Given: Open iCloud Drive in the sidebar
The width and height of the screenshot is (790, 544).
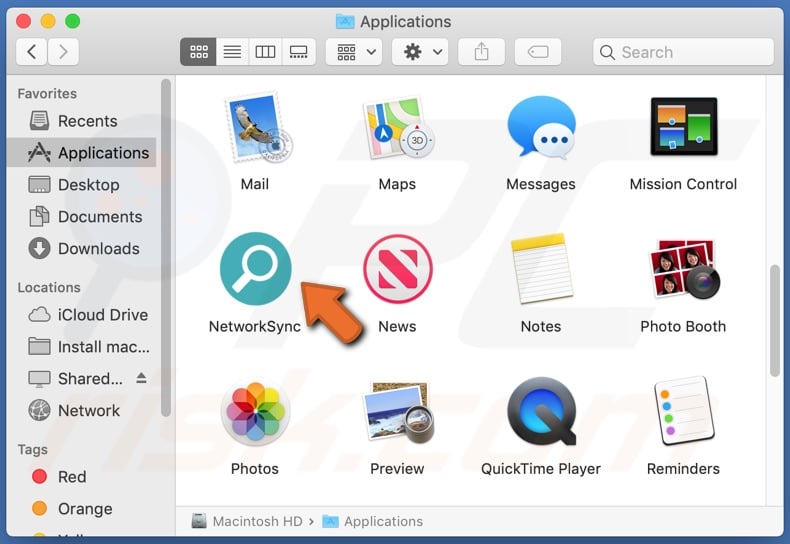Looking at the screenshot, I should pyautogui.click(x=83, y=315).
